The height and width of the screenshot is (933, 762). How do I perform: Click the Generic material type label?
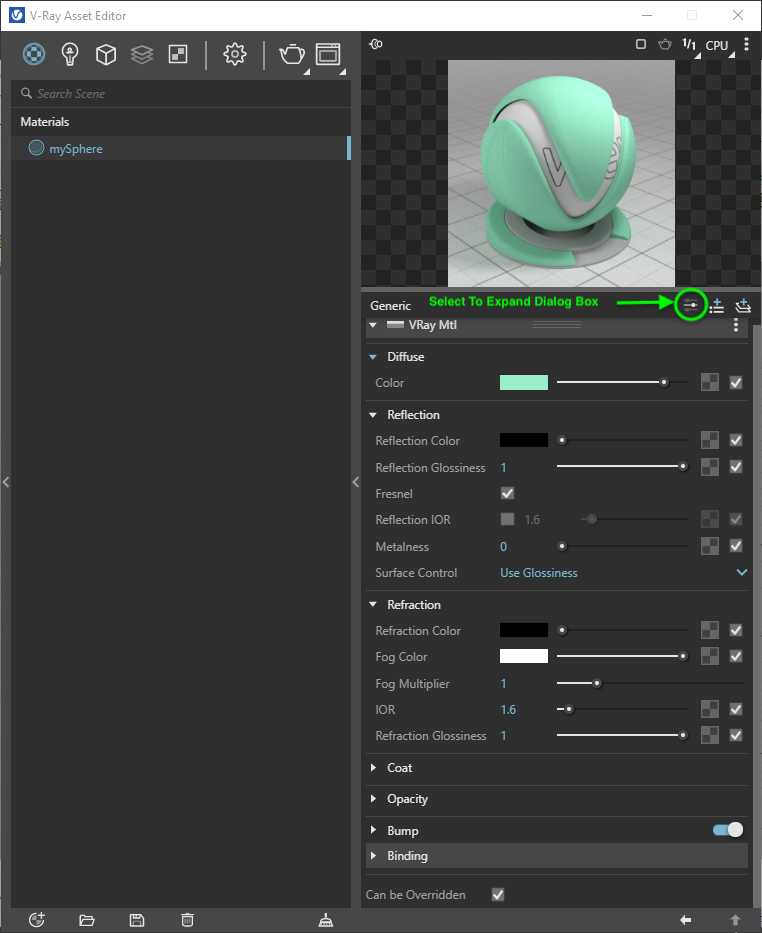pyautogui.click(x=390, y=306)
